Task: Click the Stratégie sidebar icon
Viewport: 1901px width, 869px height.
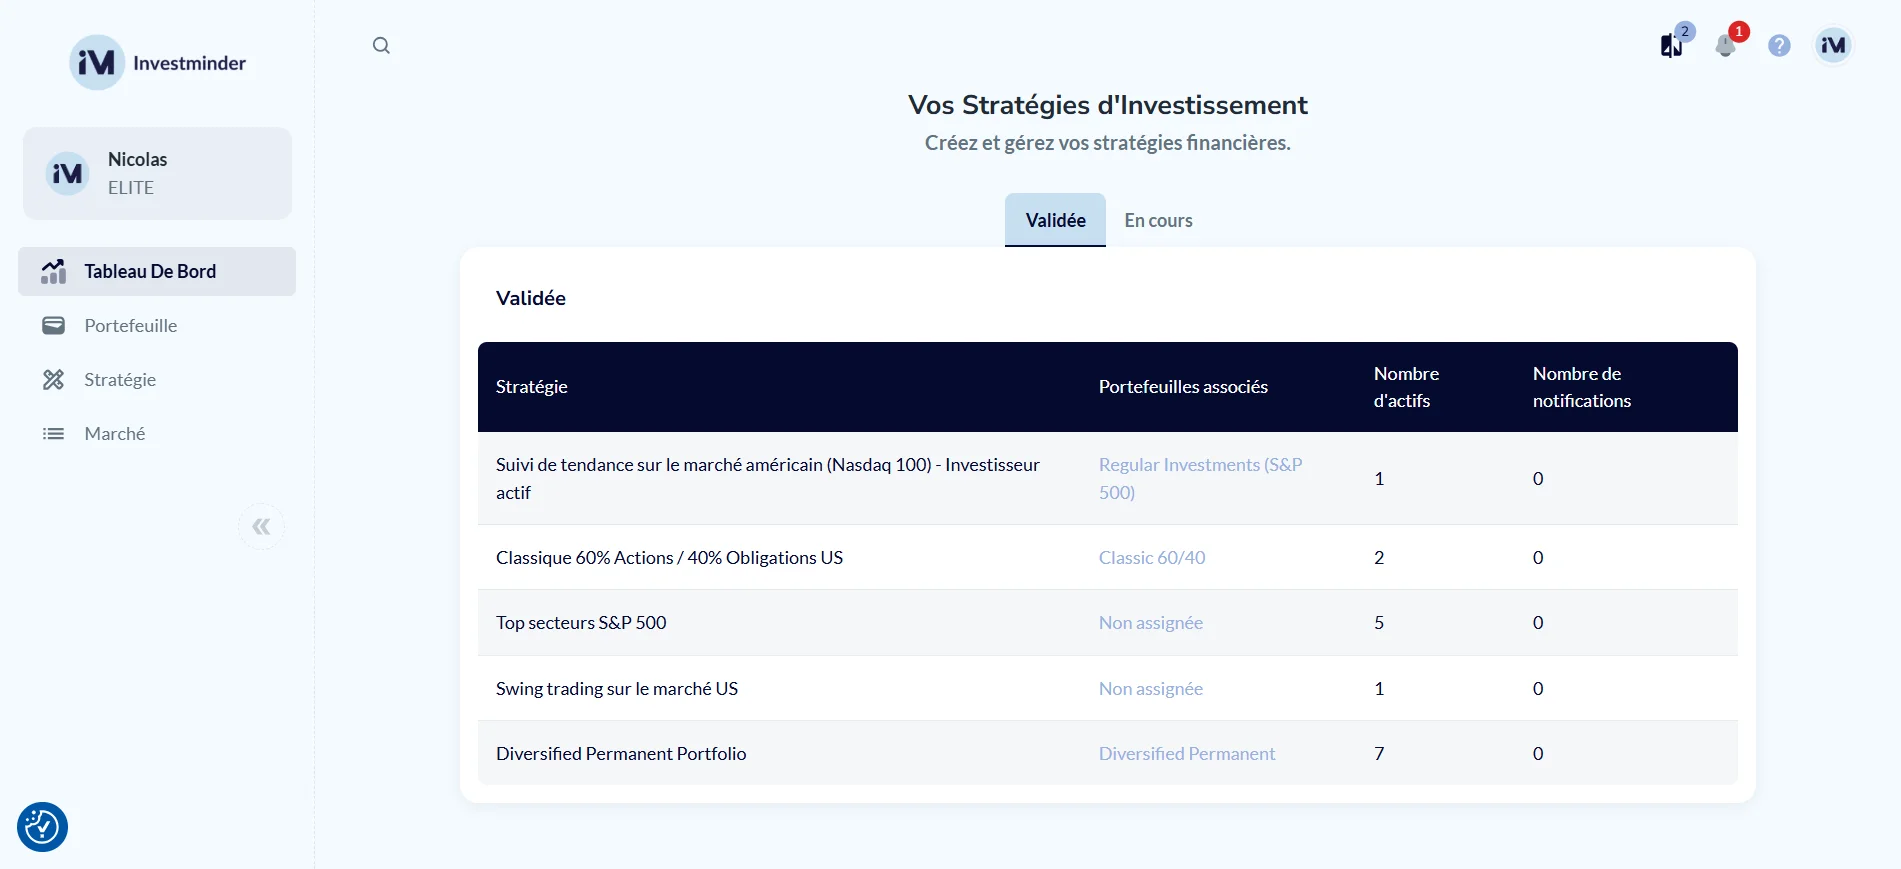Action: (53, 380)
